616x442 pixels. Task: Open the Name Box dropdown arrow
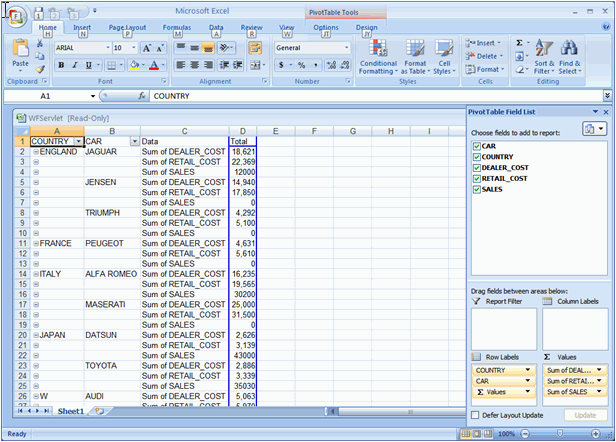click(93, 96)
